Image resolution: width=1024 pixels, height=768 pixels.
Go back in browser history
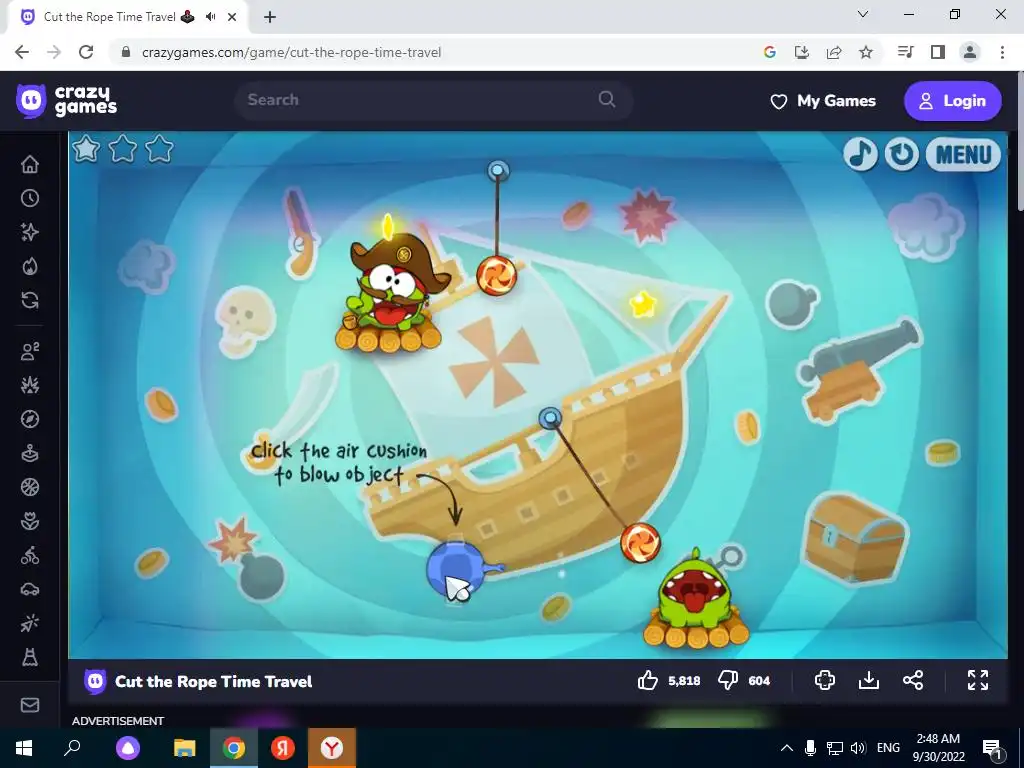pos(22,52)
